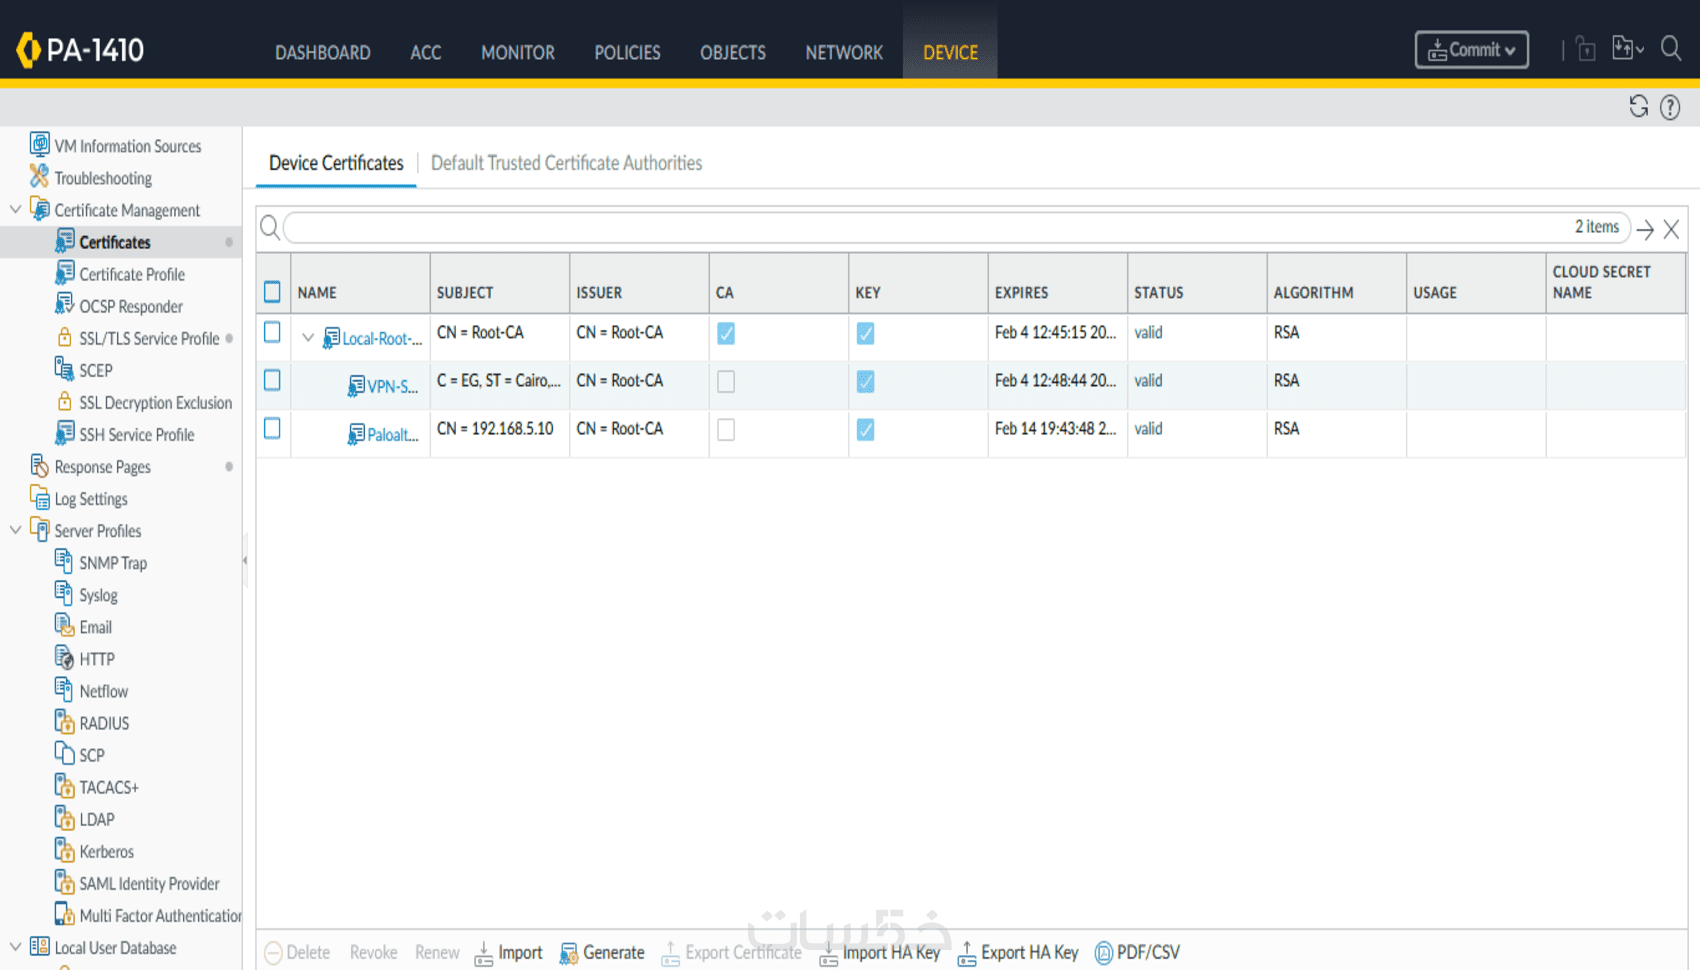1700x970 pixels.
Task: Open the DASHBOARD tab
Action: click(323, 52)
